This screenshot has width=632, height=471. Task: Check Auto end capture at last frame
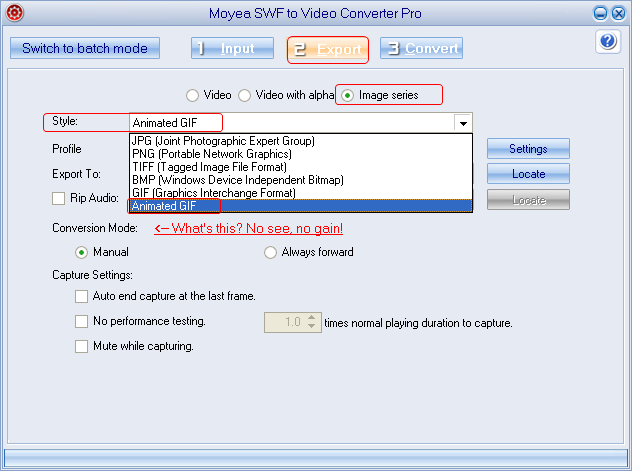(x=81, y=297)
